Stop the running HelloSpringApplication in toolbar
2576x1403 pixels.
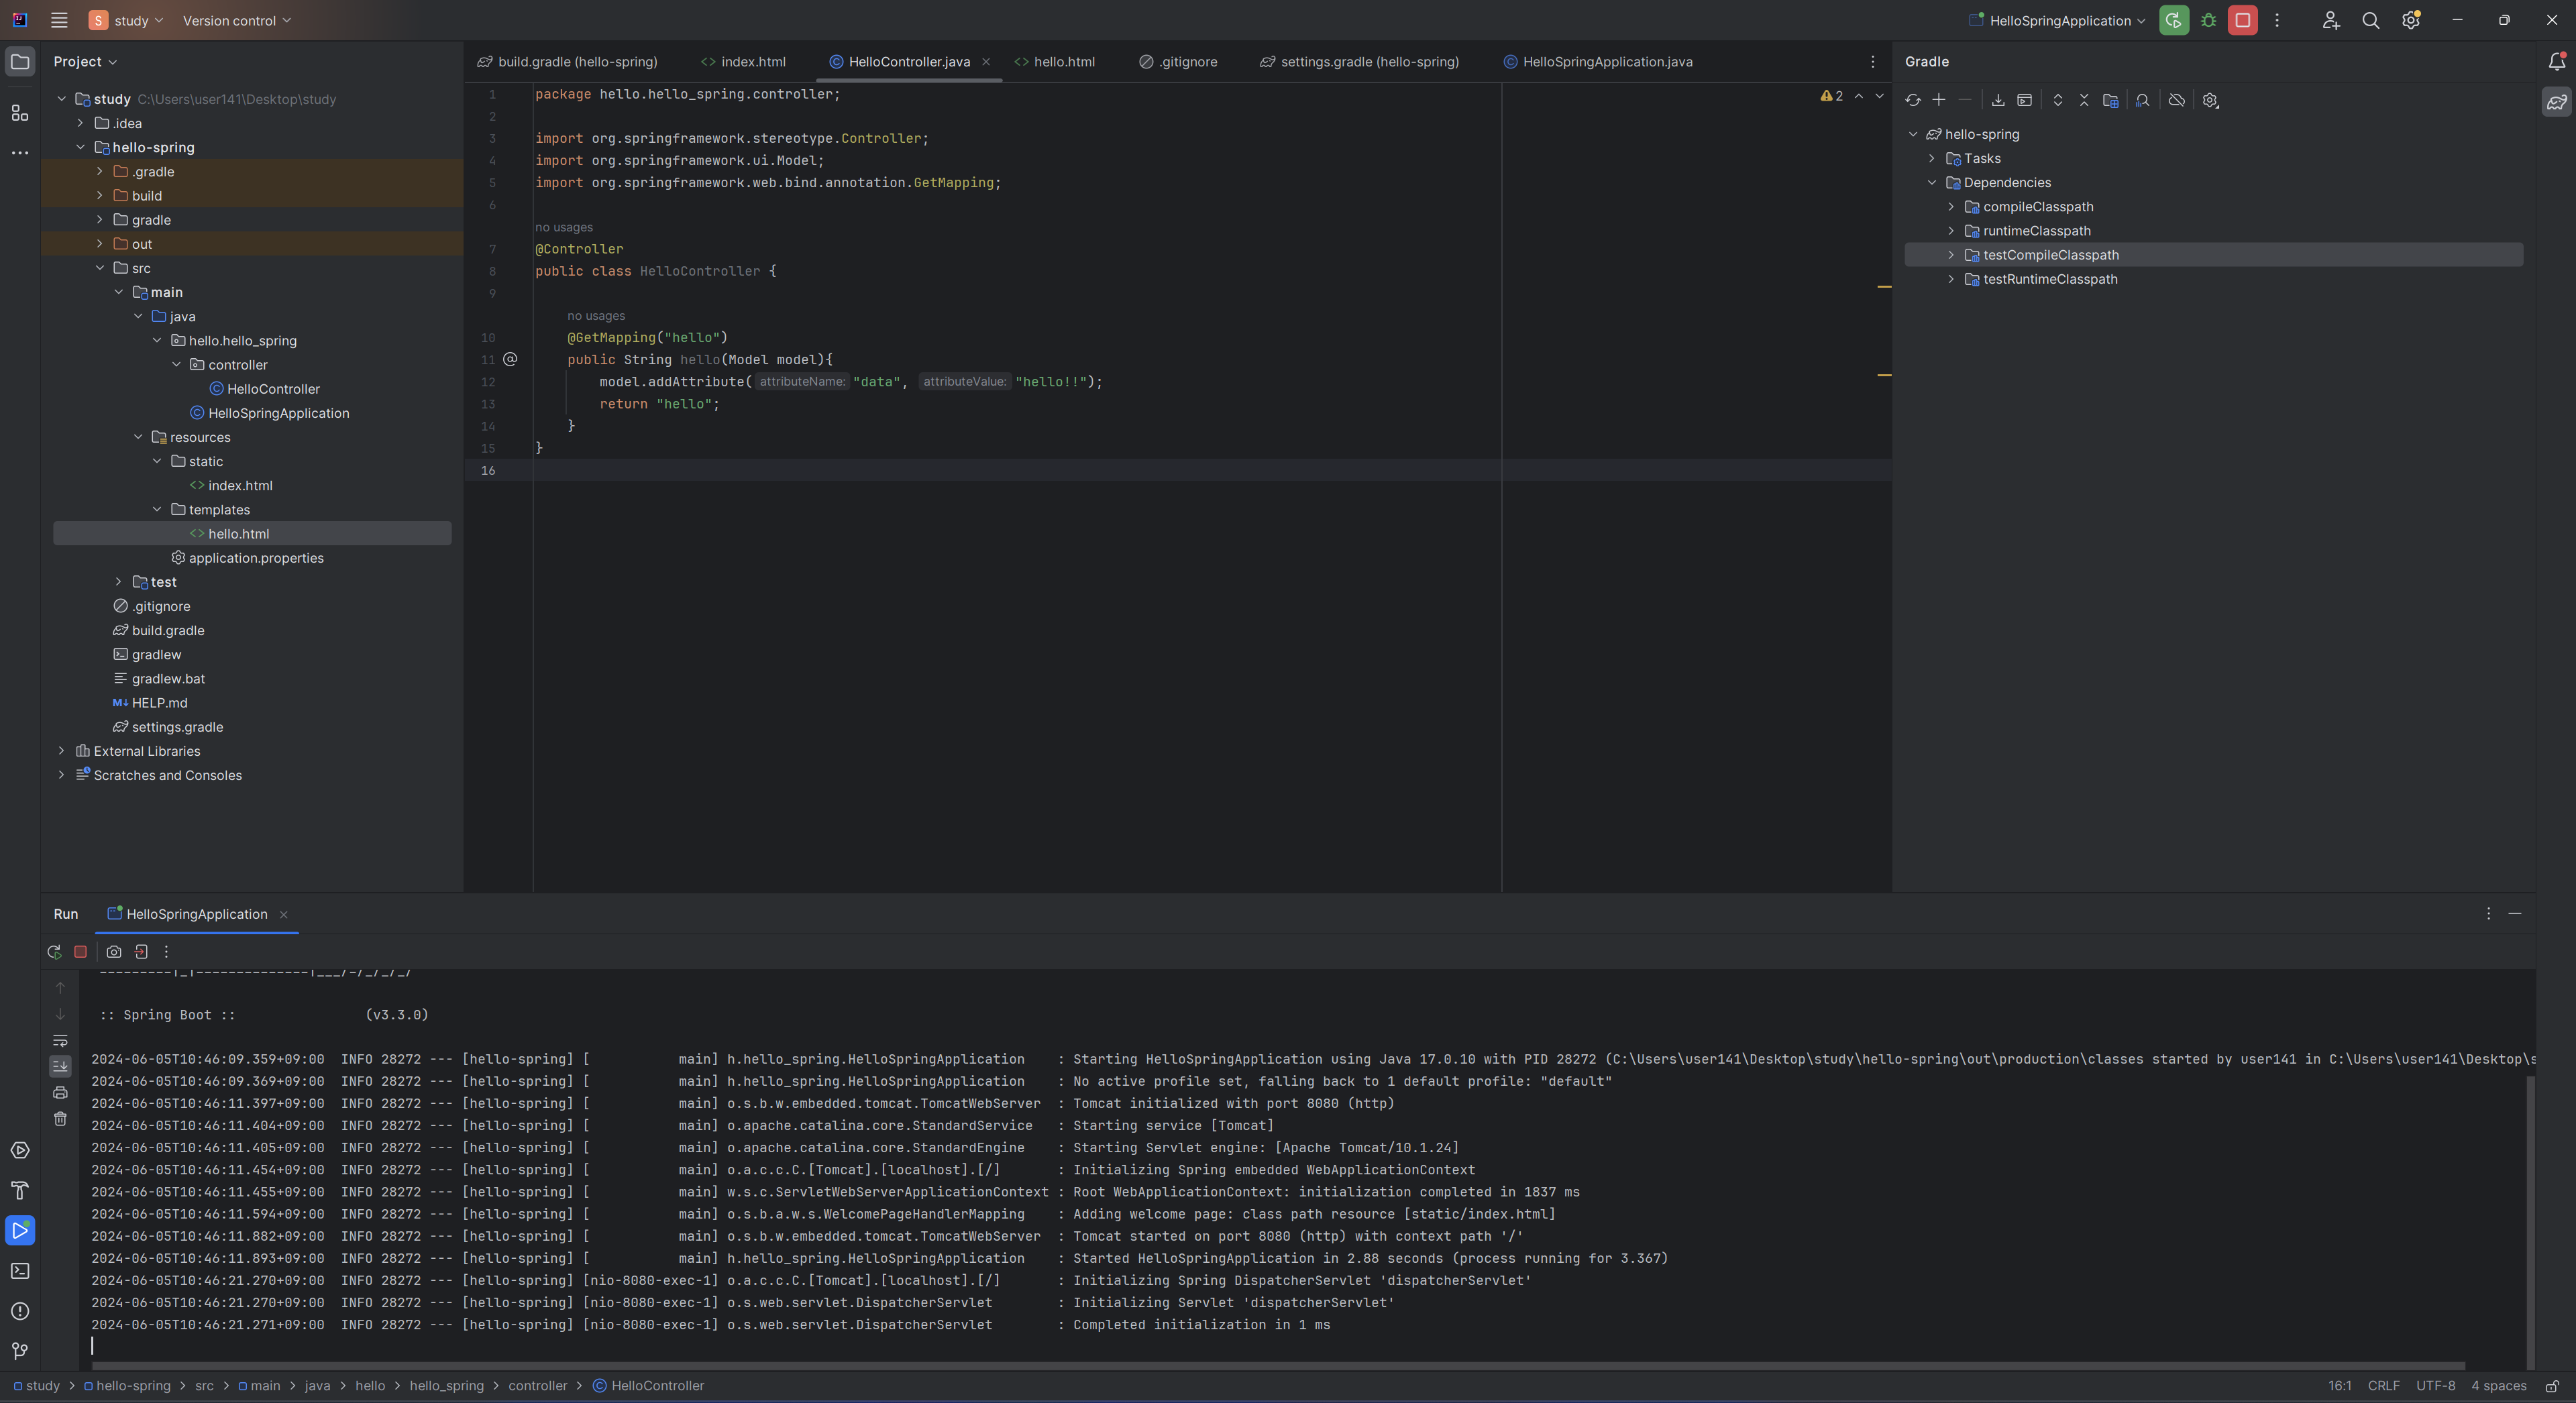tap(2242, 20)
